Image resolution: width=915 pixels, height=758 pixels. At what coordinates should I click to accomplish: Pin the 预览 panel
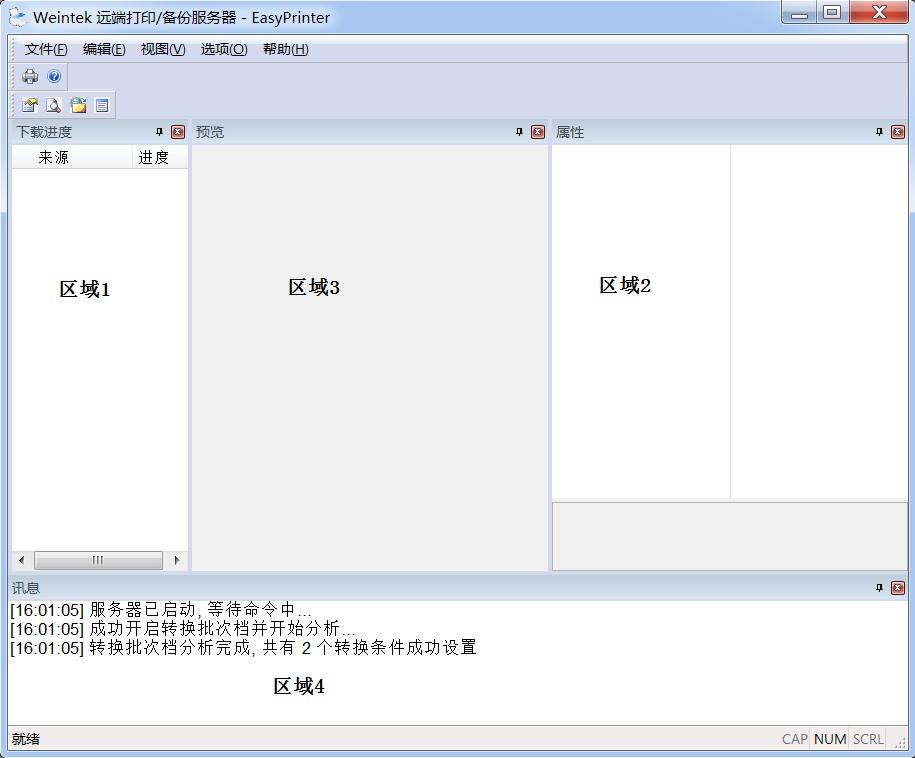[519, 132]
